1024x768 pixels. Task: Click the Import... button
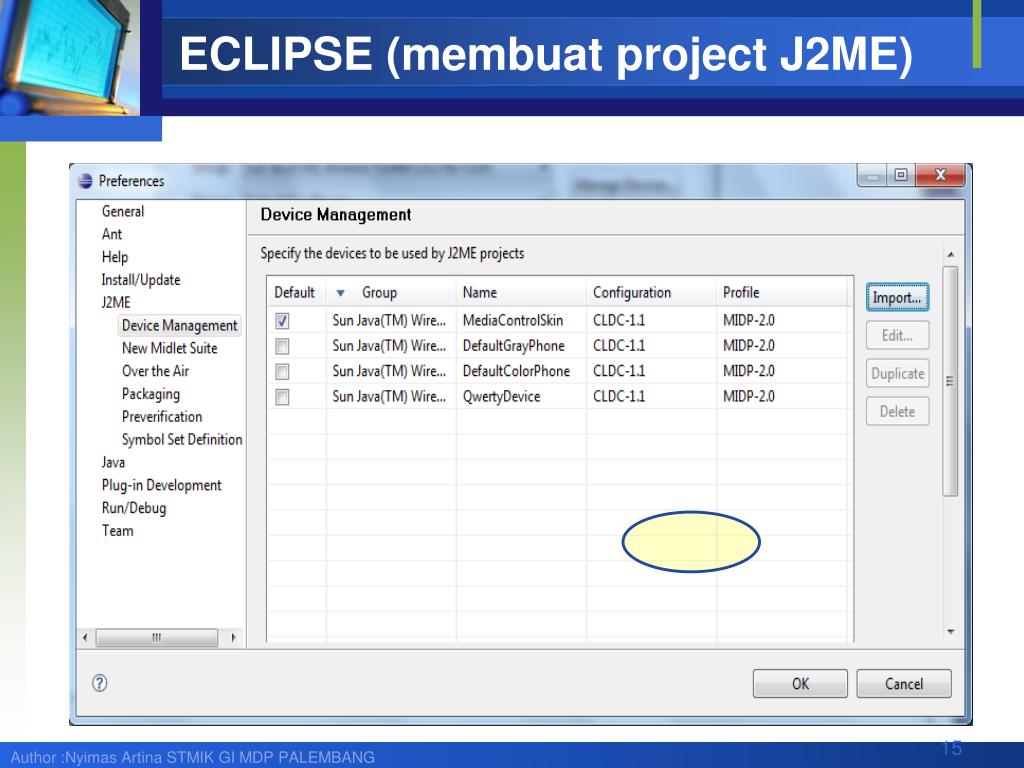[x=897, y=298]
